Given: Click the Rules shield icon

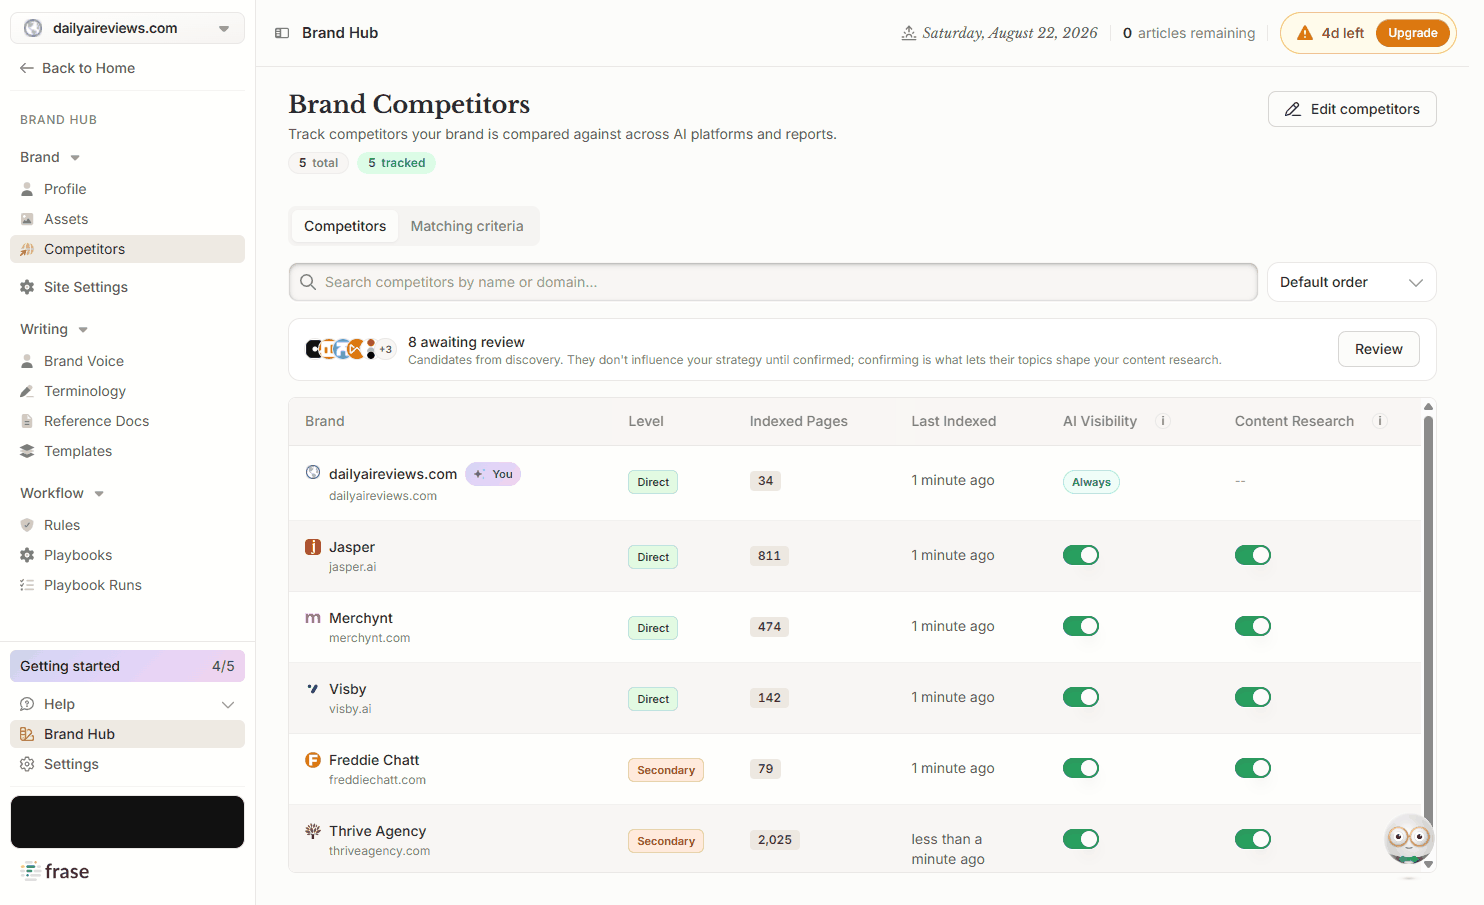Looking at the screenshot, I should tap(27, 525).
